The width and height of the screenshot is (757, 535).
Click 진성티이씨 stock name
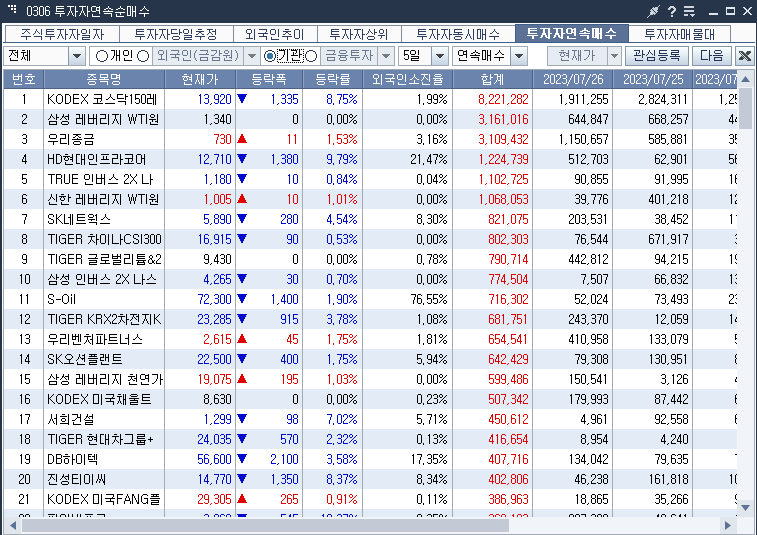tap(76, 479)
